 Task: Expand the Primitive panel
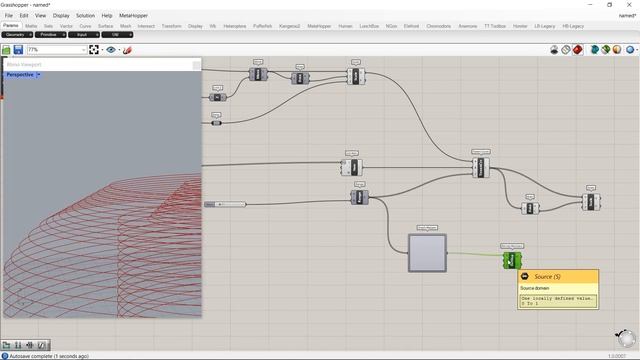[x=50, y=35]
